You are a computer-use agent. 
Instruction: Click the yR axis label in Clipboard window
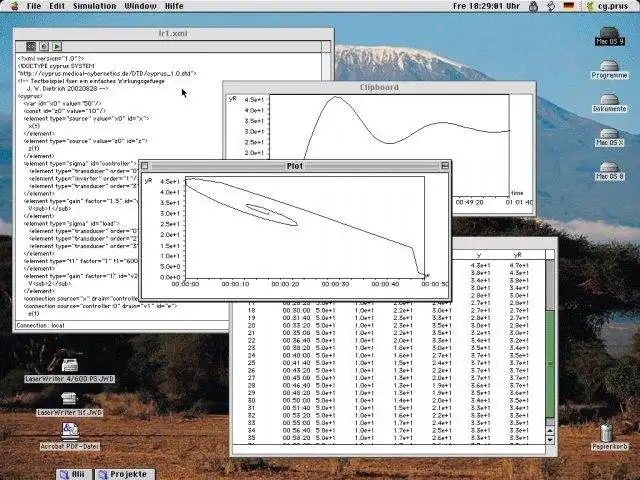tap(233, 99)
